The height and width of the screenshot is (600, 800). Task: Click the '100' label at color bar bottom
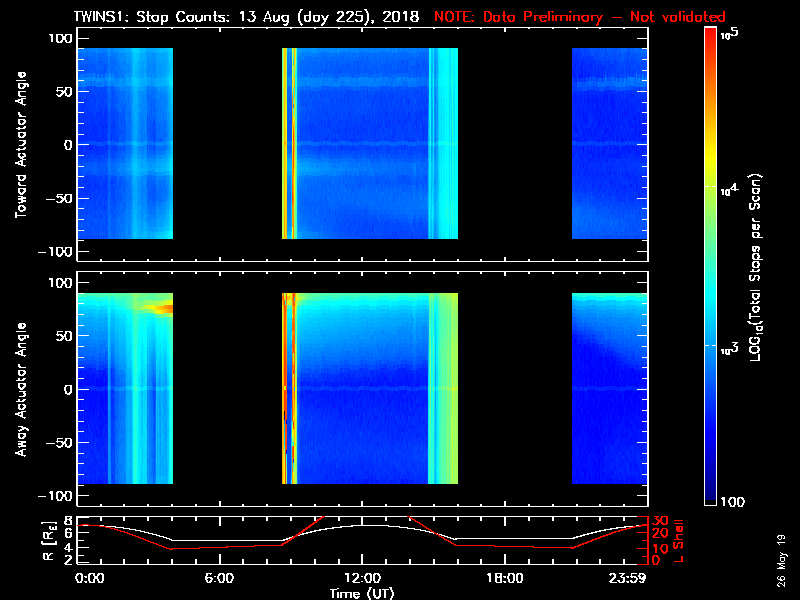point(732,502)
